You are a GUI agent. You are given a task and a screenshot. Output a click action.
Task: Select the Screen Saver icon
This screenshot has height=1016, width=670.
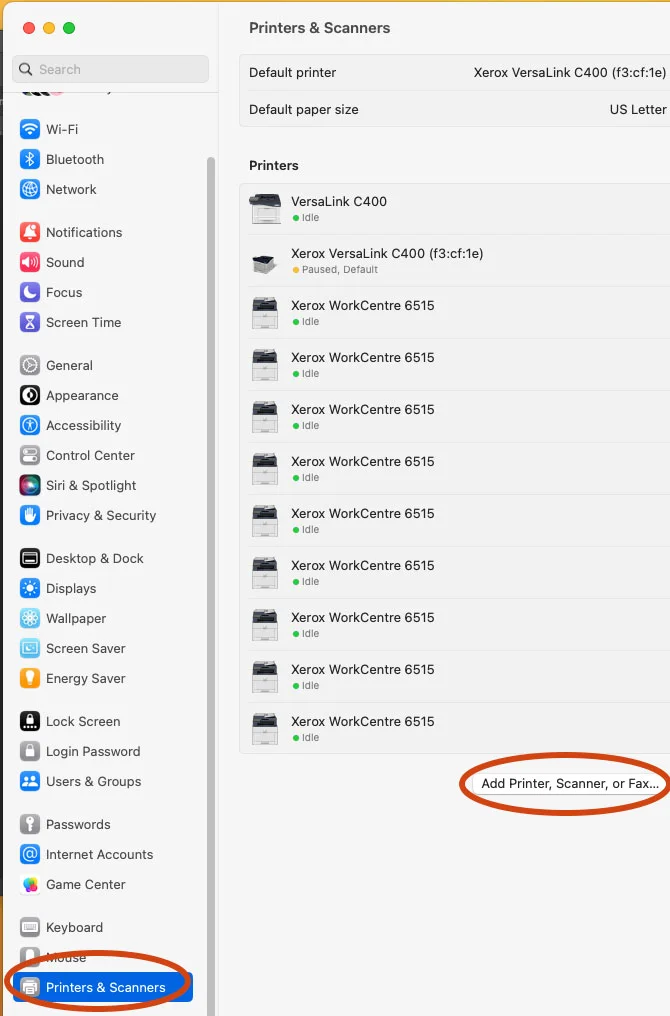pyautogui.click(x=30, y=649)
